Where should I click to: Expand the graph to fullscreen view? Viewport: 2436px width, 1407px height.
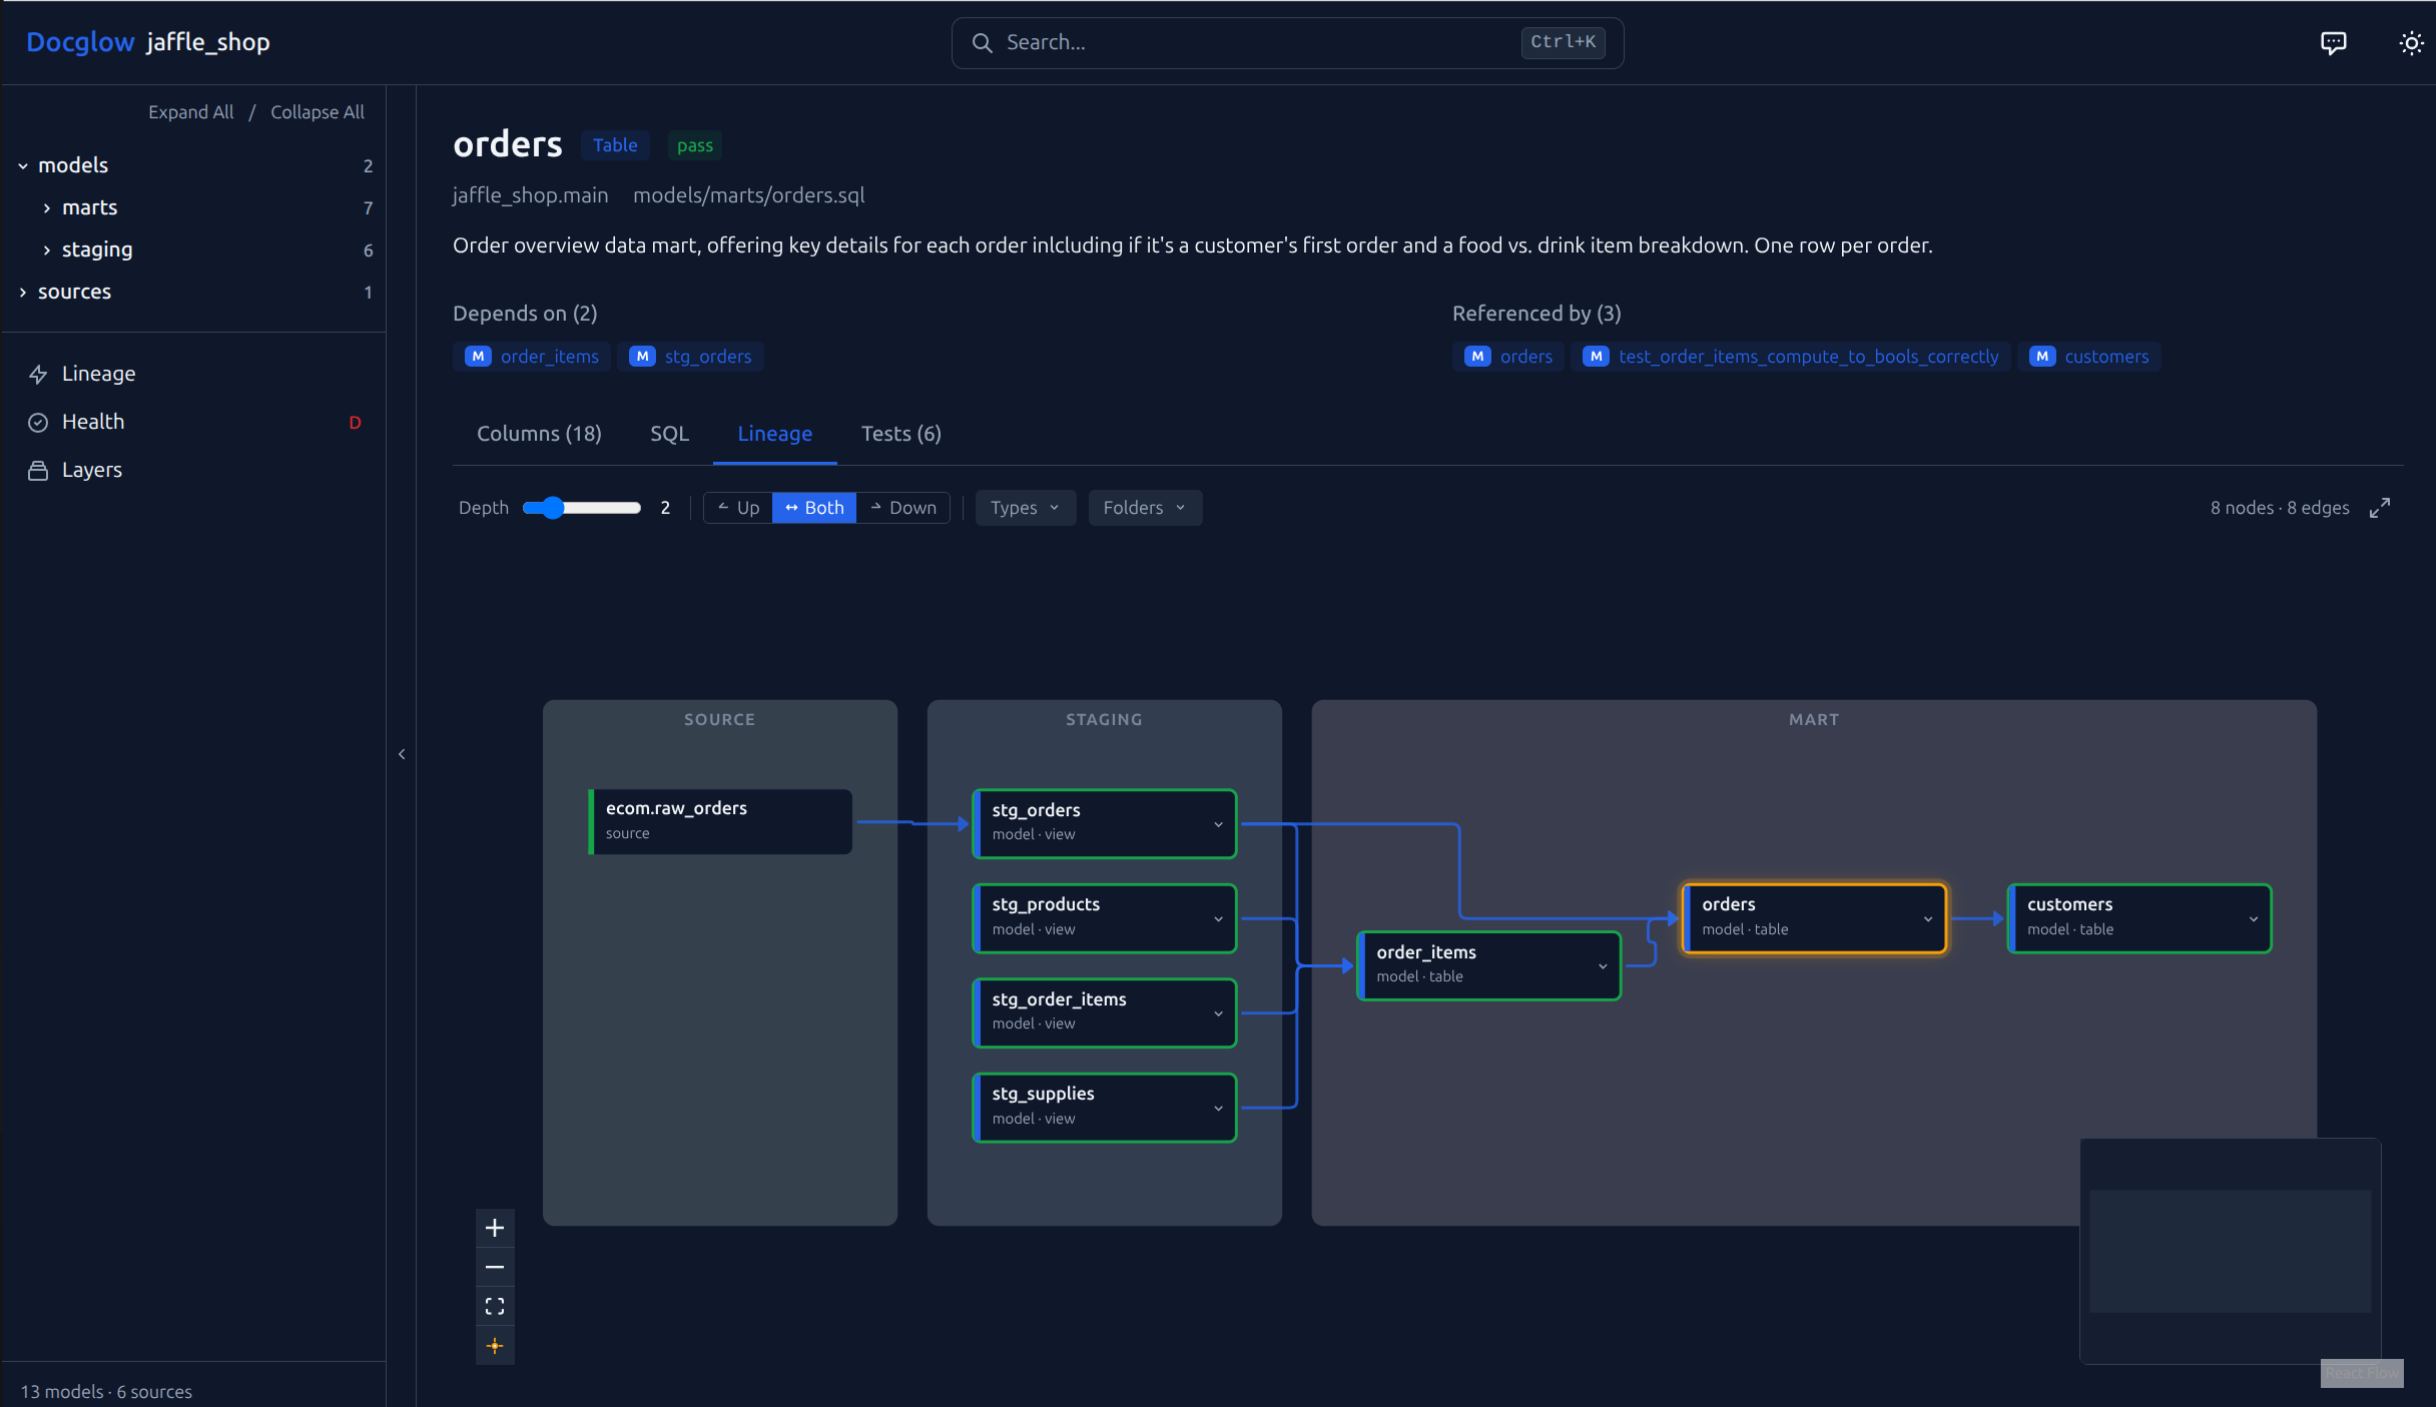2380,507
